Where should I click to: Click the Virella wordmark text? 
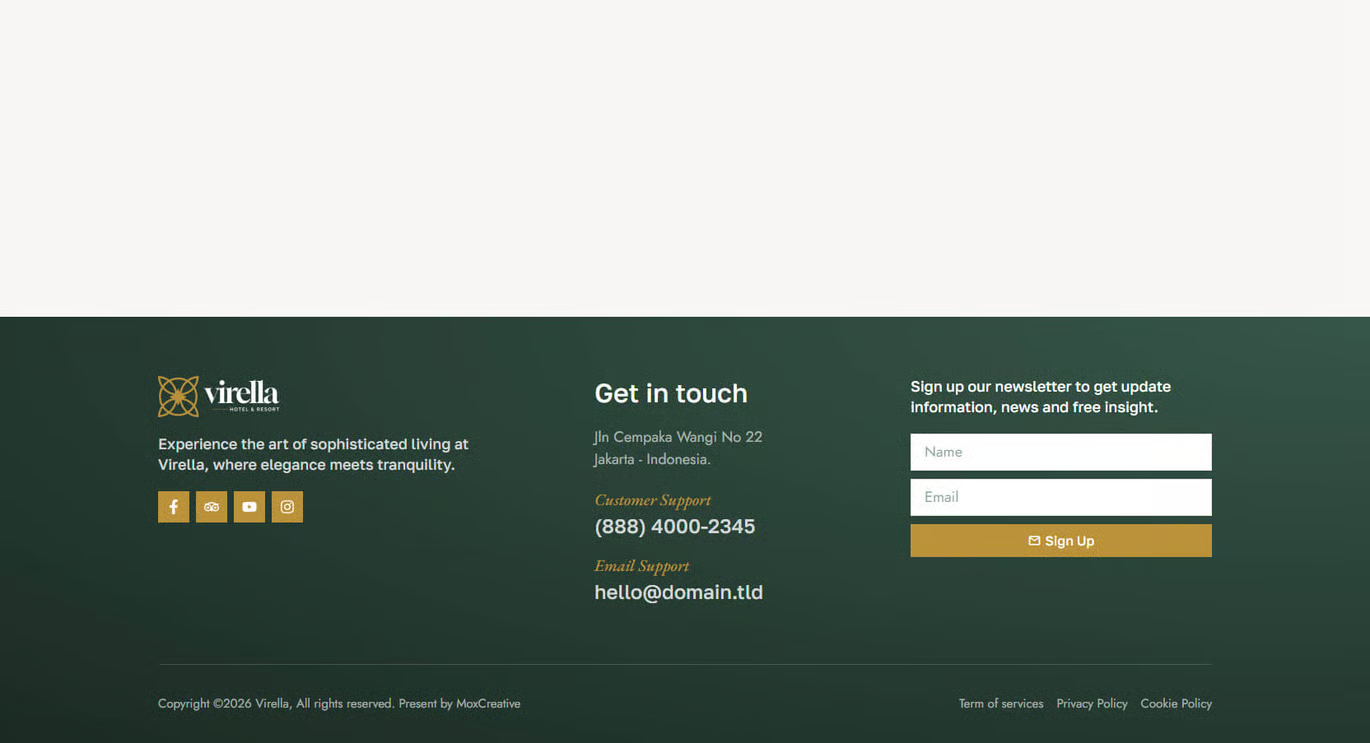pos(241,394)
